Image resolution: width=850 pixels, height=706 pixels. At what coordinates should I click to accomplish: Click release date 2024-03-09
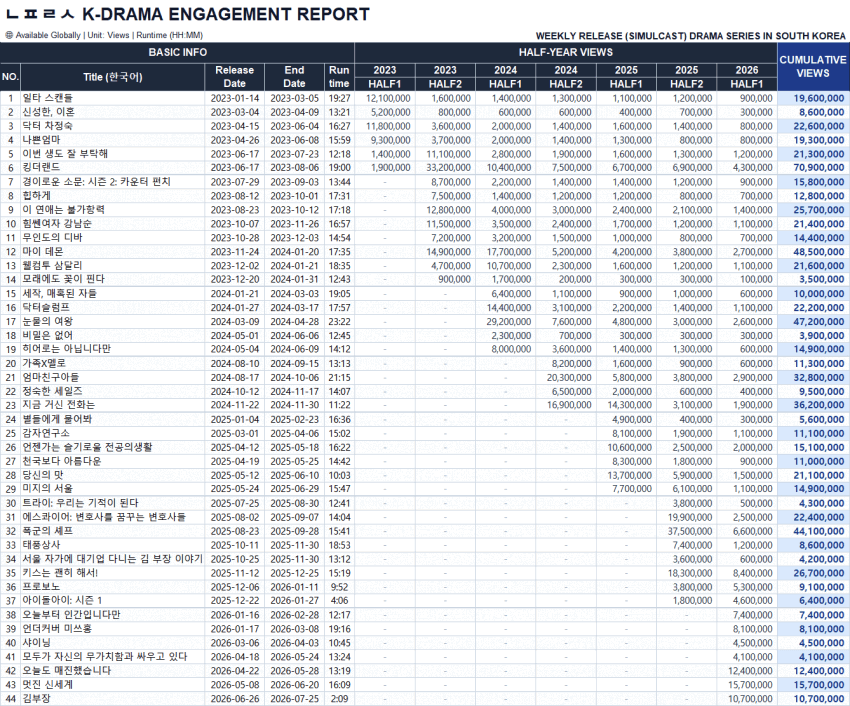(235, 322)
